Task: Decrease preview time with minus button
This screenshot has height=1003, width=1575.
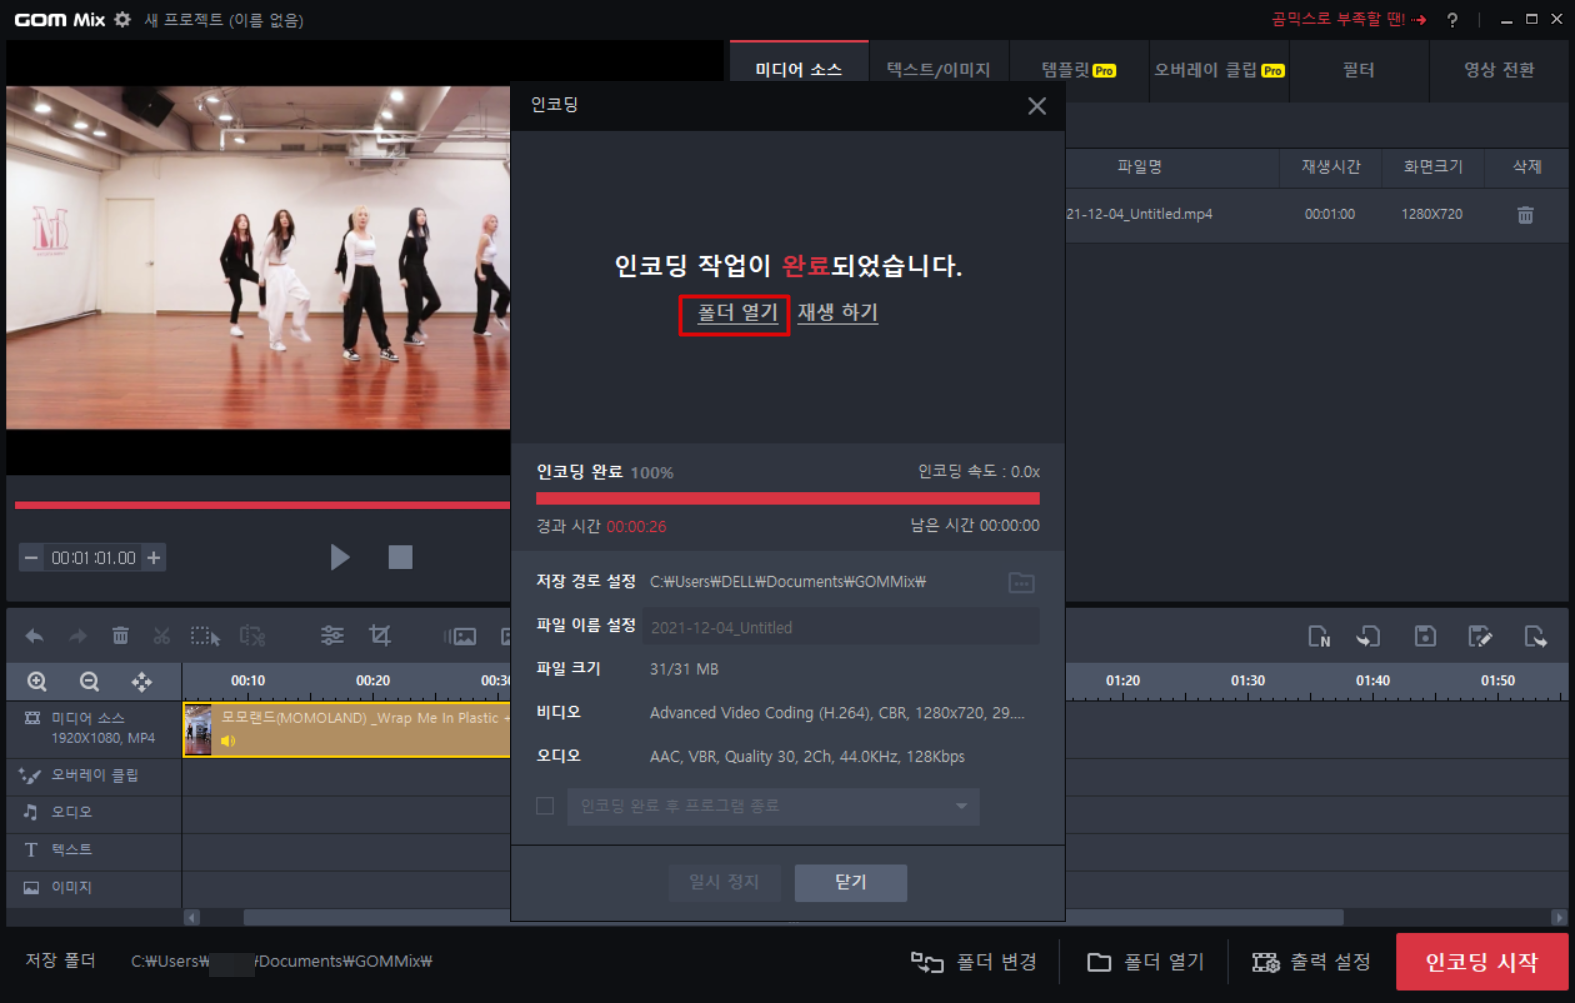Action: 31,558
